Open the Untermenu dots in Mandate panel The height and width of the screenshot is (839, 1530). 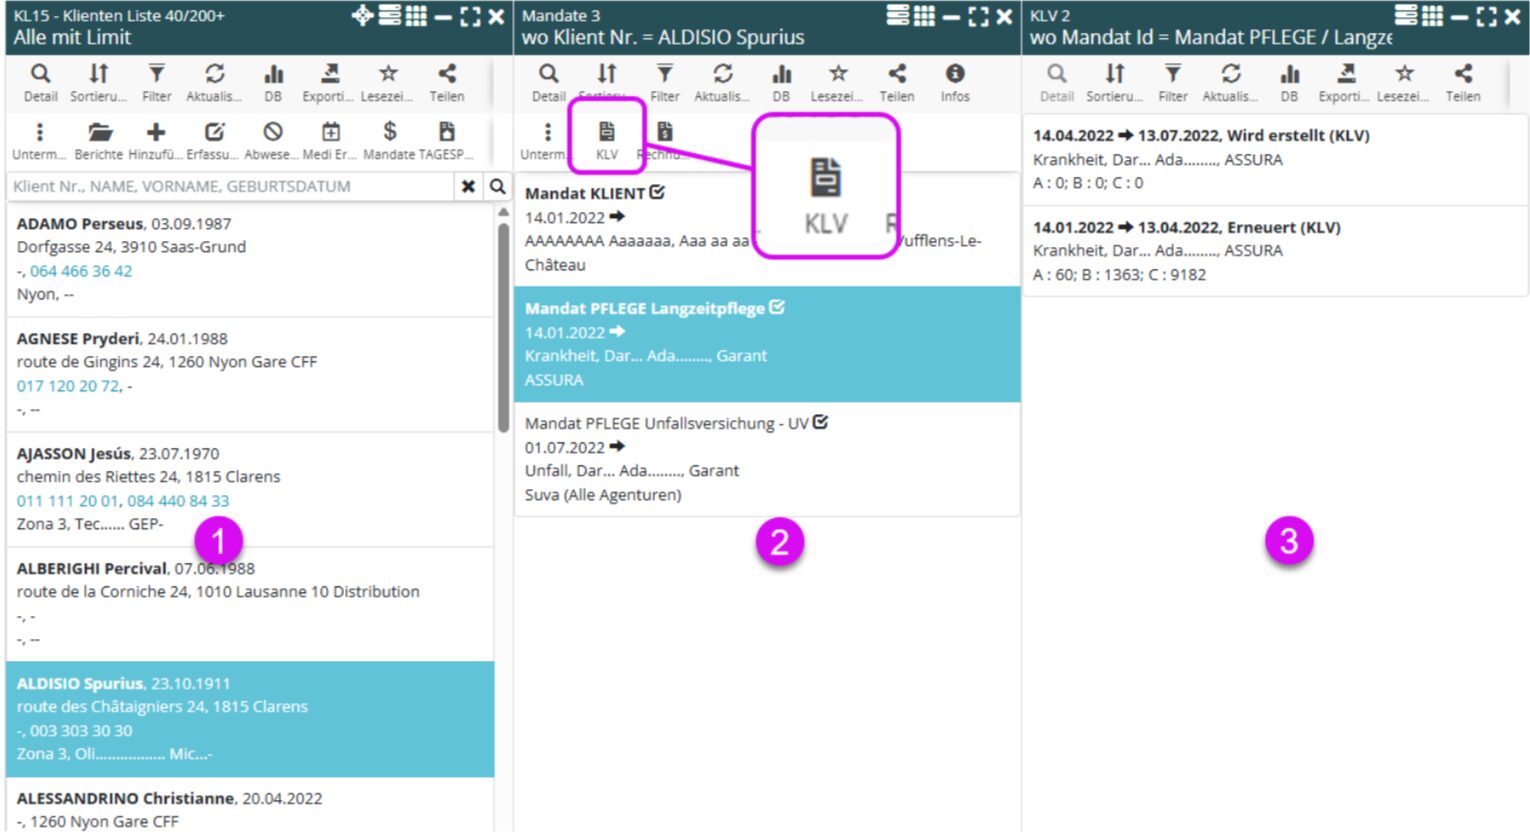(x=547, y=139)
